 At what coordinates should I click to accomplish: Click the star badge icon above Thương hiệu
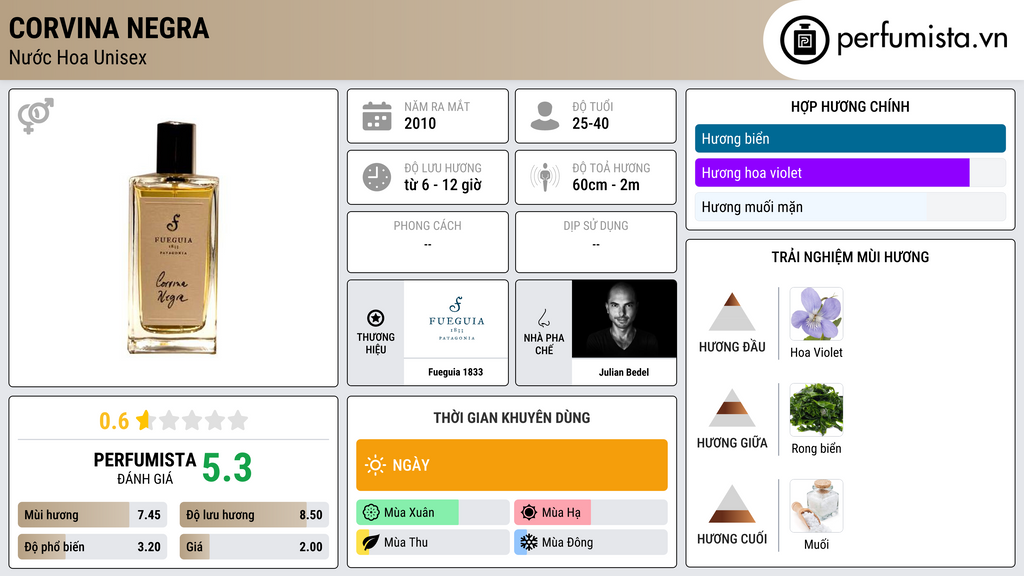(x=376, y=318)
